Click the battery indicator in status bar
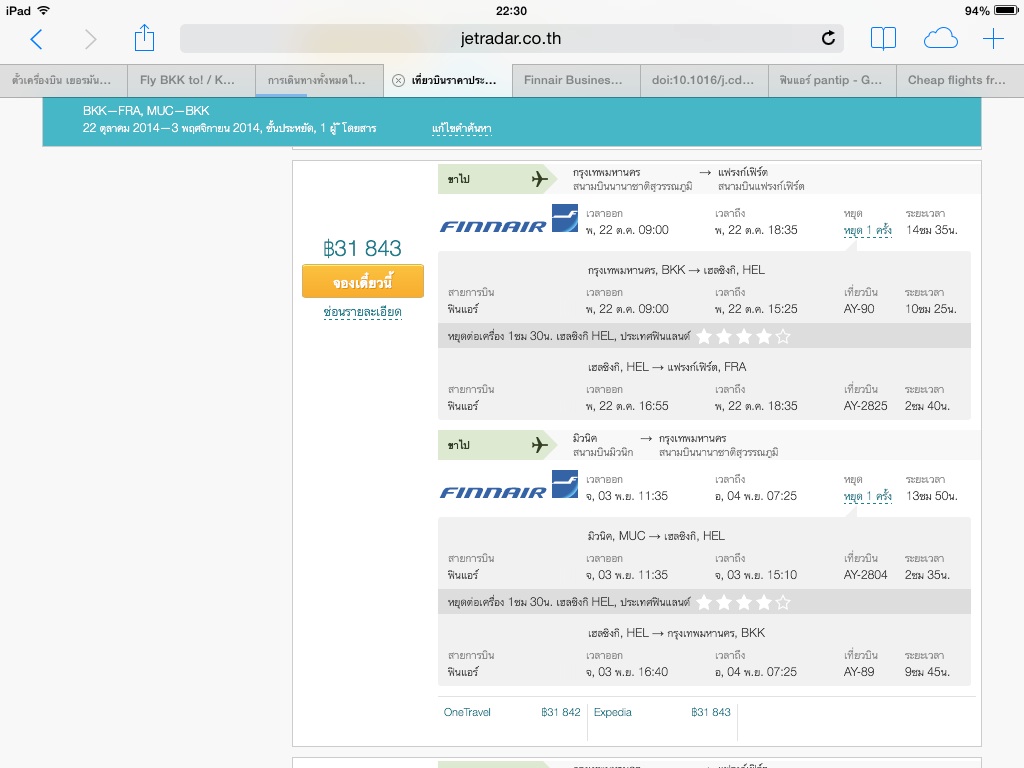Viewport: 1024px width, 768px height. click(1006, 10)
